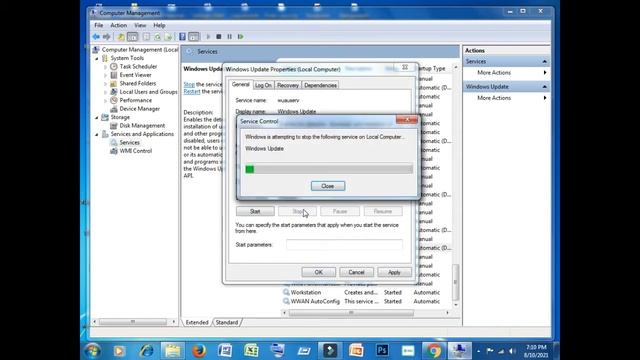Viewport: 640px width, 360px height.
Task: Switch to the Dependencies tab
Action: [x=320, y=85]
